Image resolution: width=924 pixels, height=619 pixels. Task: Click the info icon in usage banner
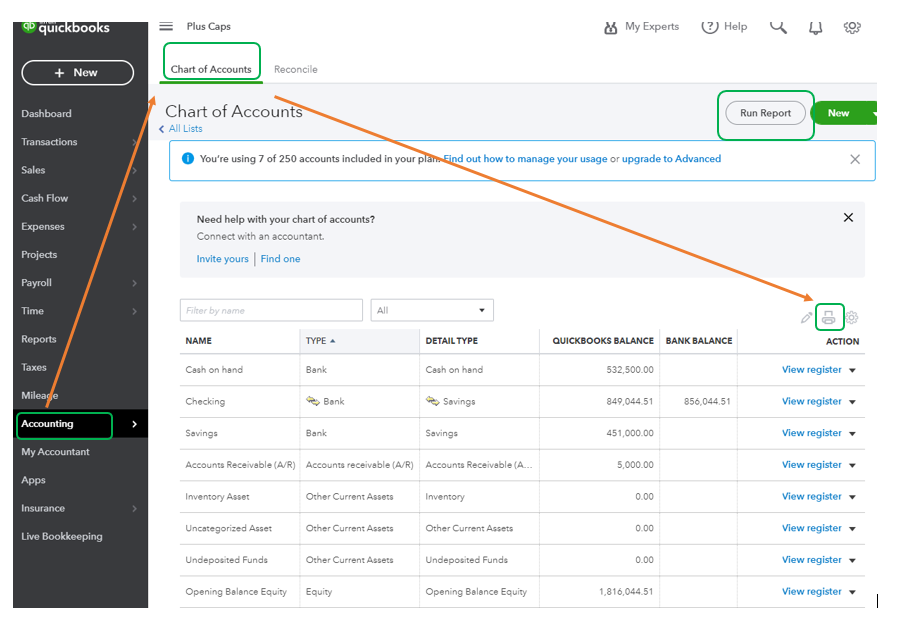click(188, 159)
